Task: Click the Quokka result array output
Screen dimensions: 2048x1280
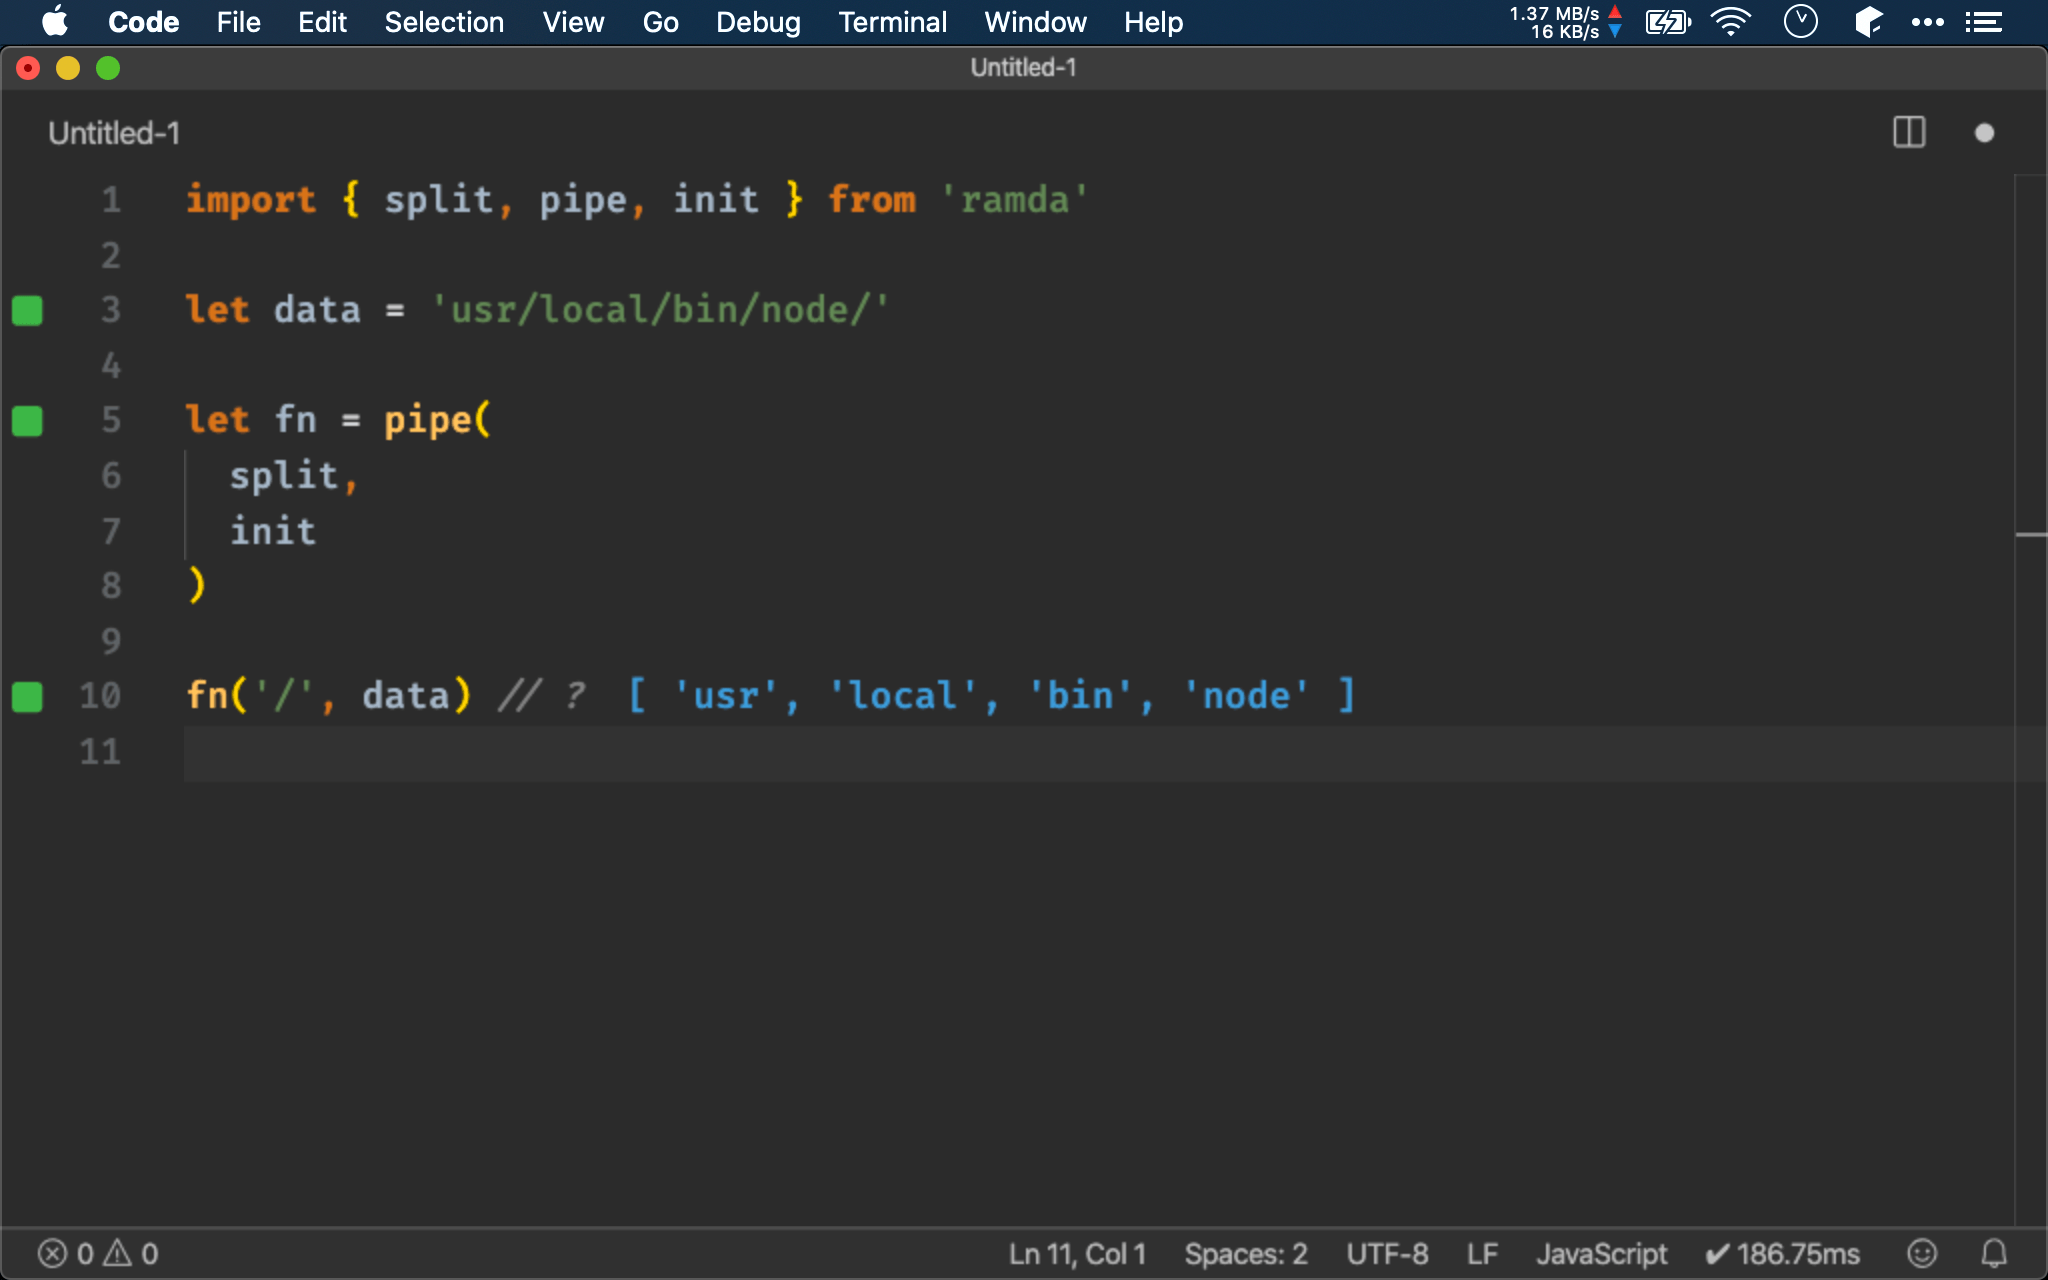Action: pyautogui.click(x=992, y=696)
